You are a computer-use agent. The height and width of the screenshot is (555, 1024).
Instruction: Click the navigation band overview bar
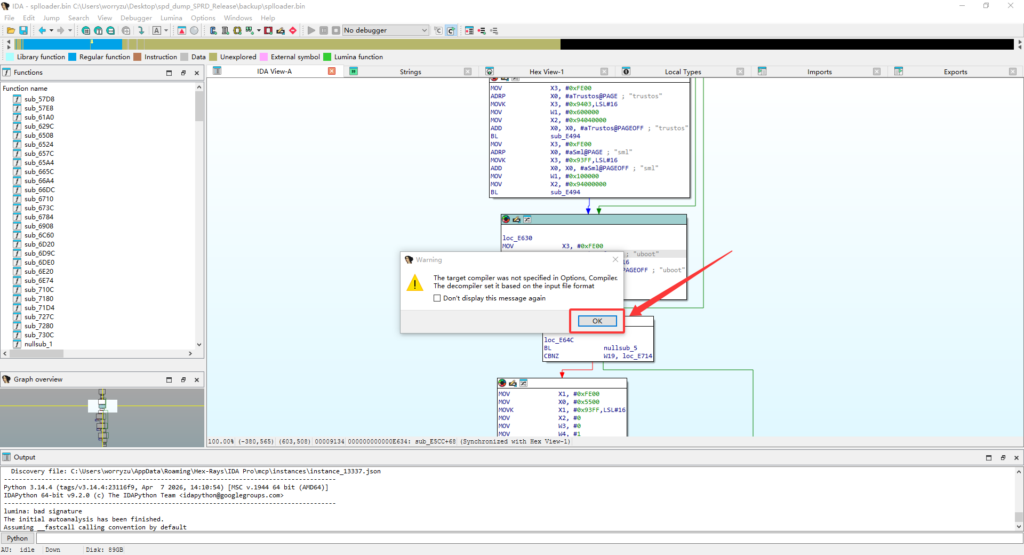click(x=514, y=44)
